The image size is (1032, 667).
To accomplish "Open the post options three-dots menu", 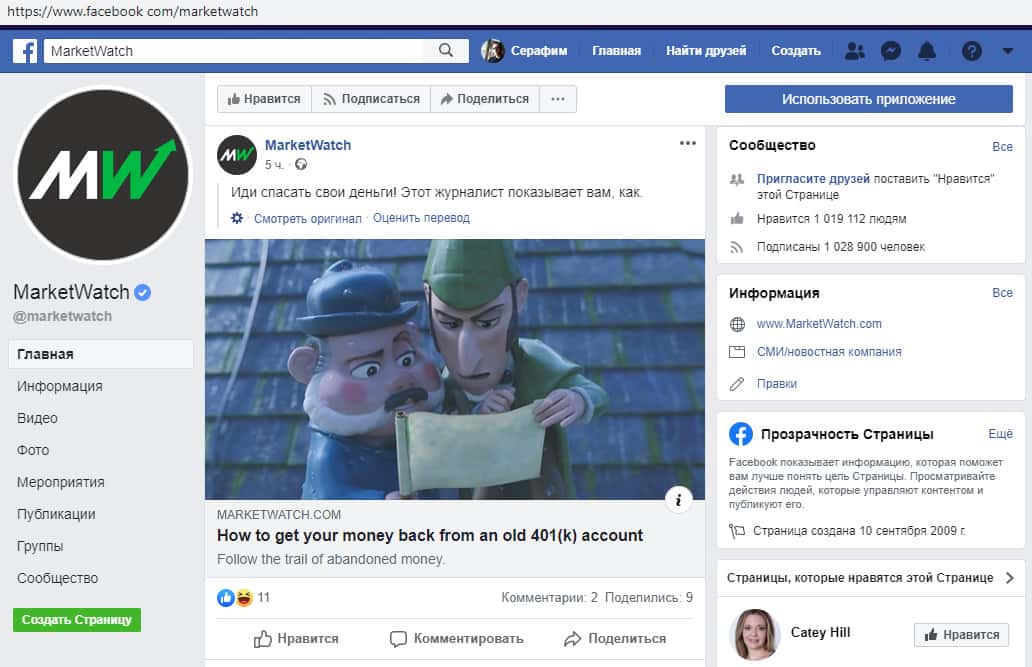I will [688, 144].
